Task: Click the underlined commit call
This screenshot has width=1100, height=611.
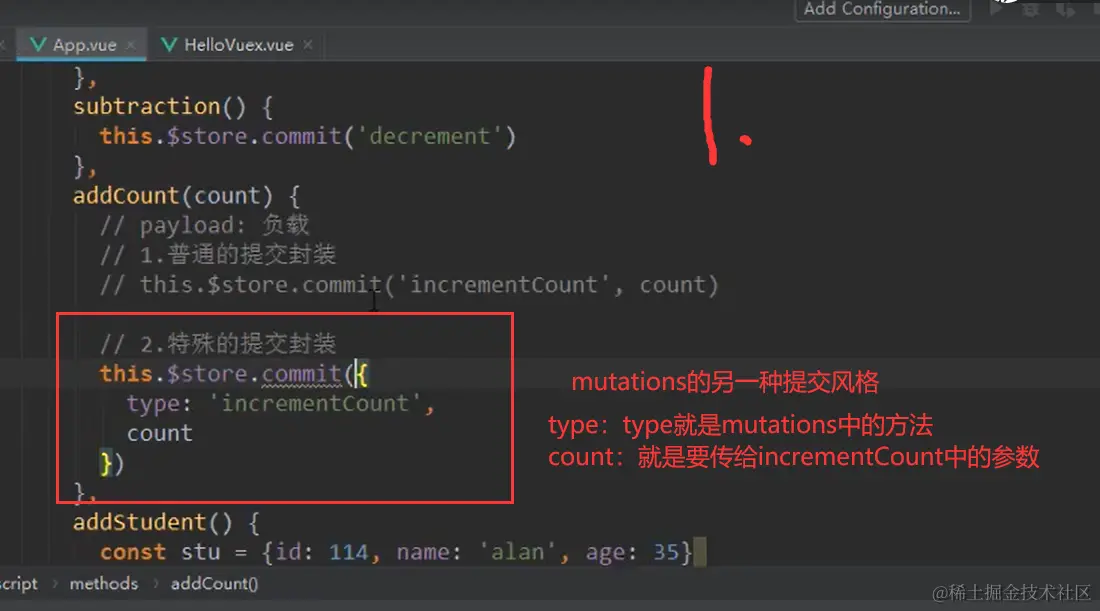Action: tap(301, 374)
